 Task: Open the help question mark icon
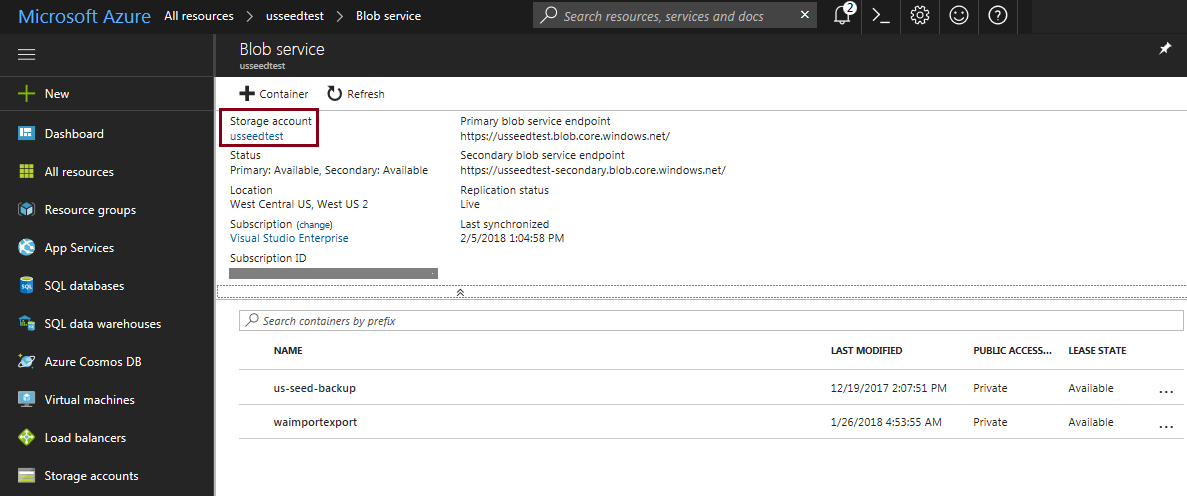997,16
